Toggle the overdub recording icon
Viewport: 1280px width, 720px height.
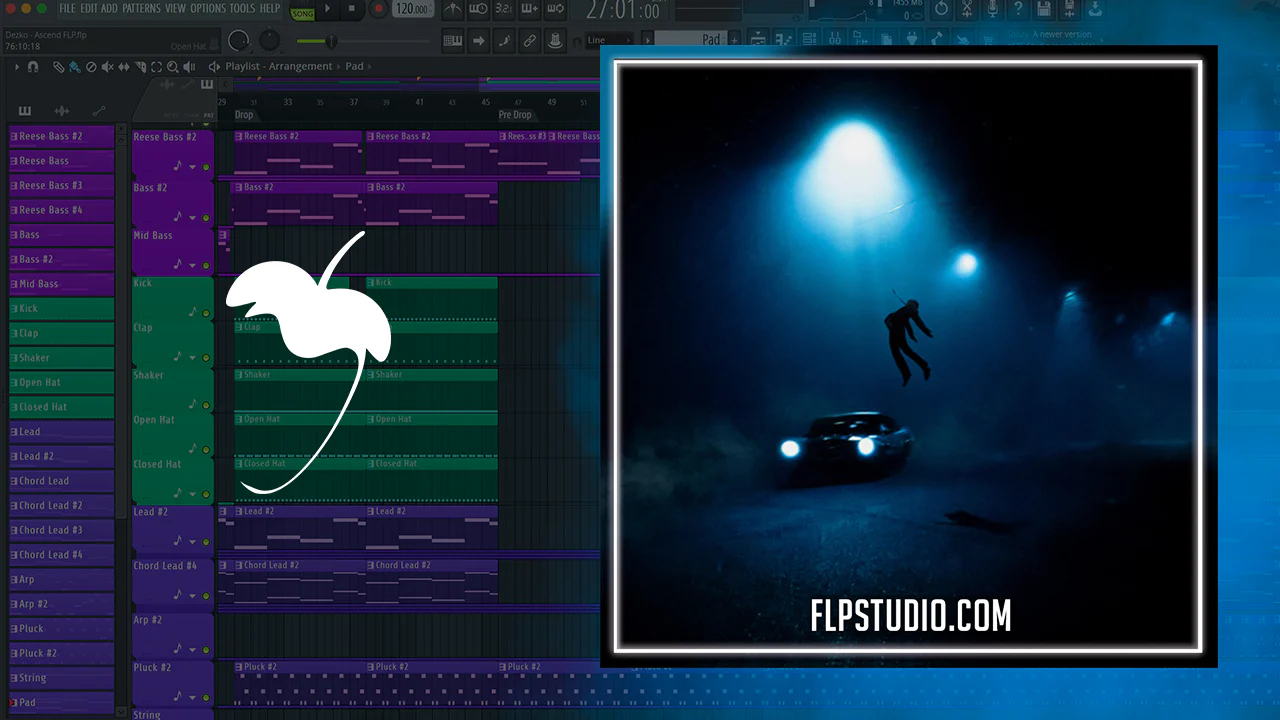pyautogui.click(x=531, y=10)
